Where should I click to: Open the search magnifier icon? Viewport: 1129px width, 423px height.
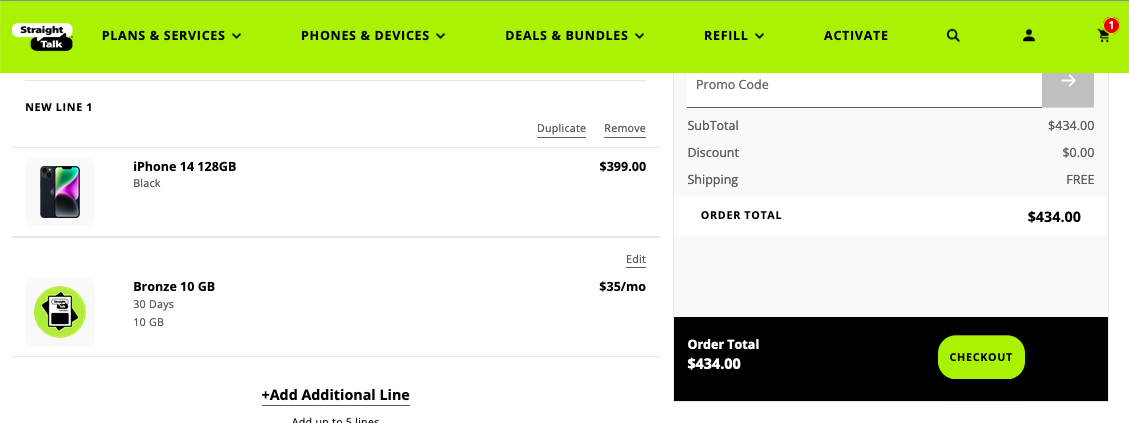click(x=953, y=36)
